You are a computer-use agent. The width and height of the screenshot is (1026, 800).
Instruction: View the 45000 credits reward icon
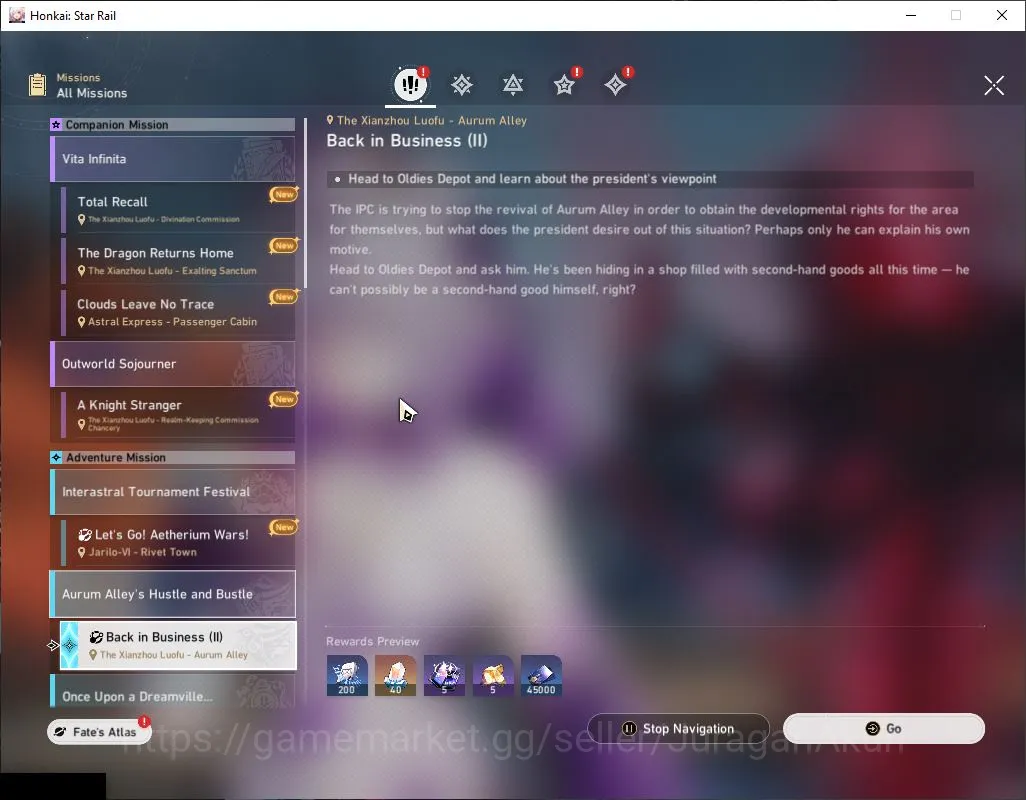click(541, 676)
